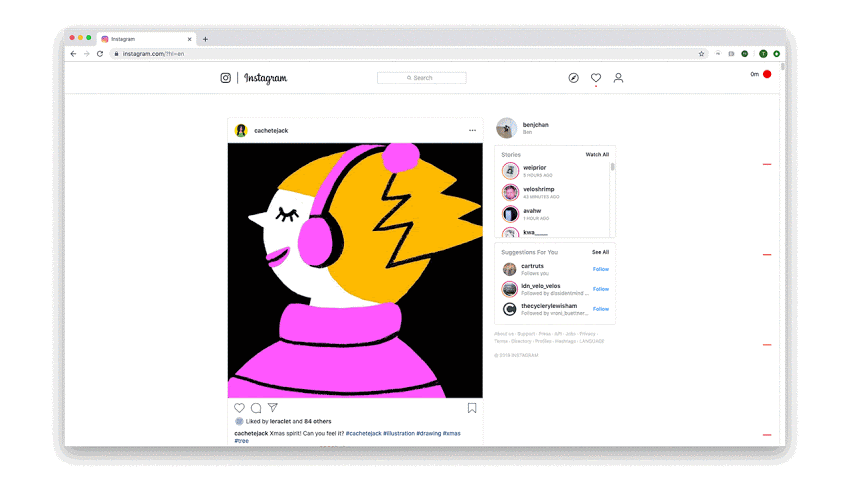Open the #tree hashtag

242,441
